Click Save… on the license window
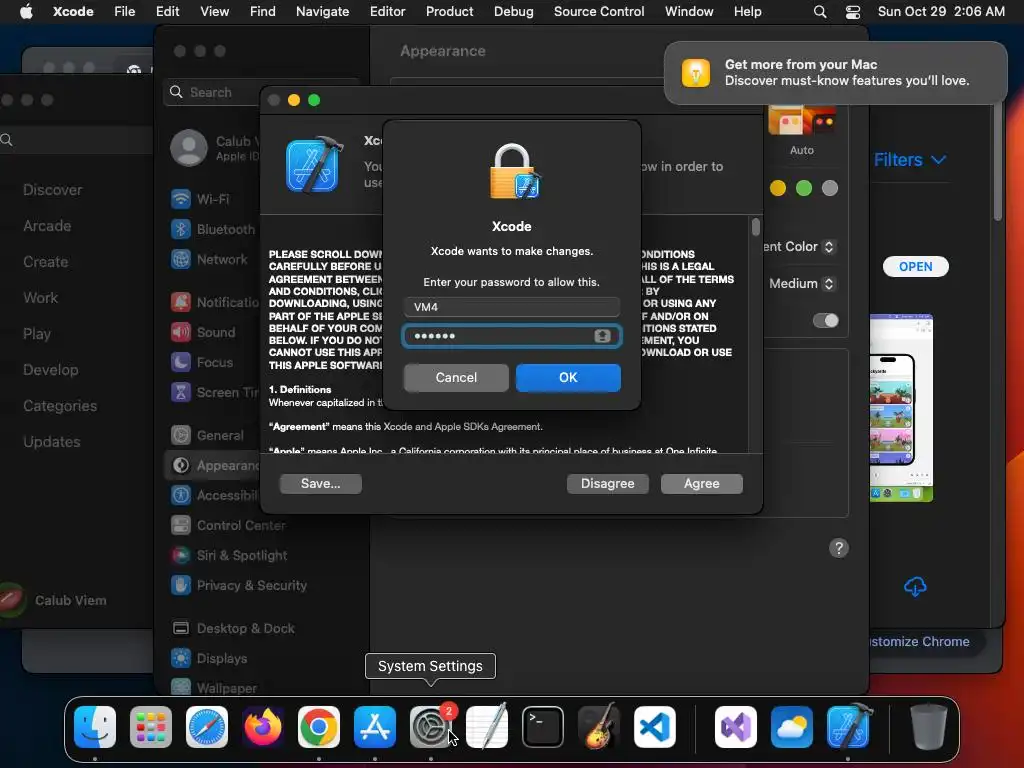The height and width of the screenshot is (768, 1024). point(321,484)
